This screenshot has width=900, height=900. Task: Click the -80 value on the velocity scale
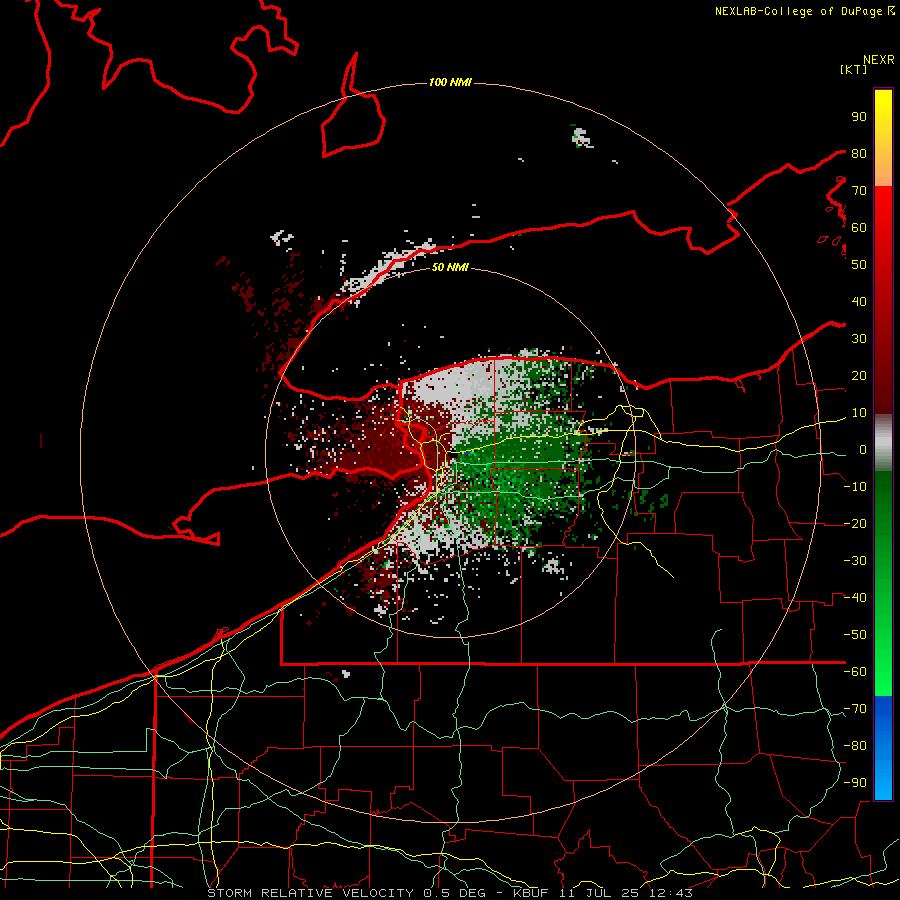click(855, 746)
